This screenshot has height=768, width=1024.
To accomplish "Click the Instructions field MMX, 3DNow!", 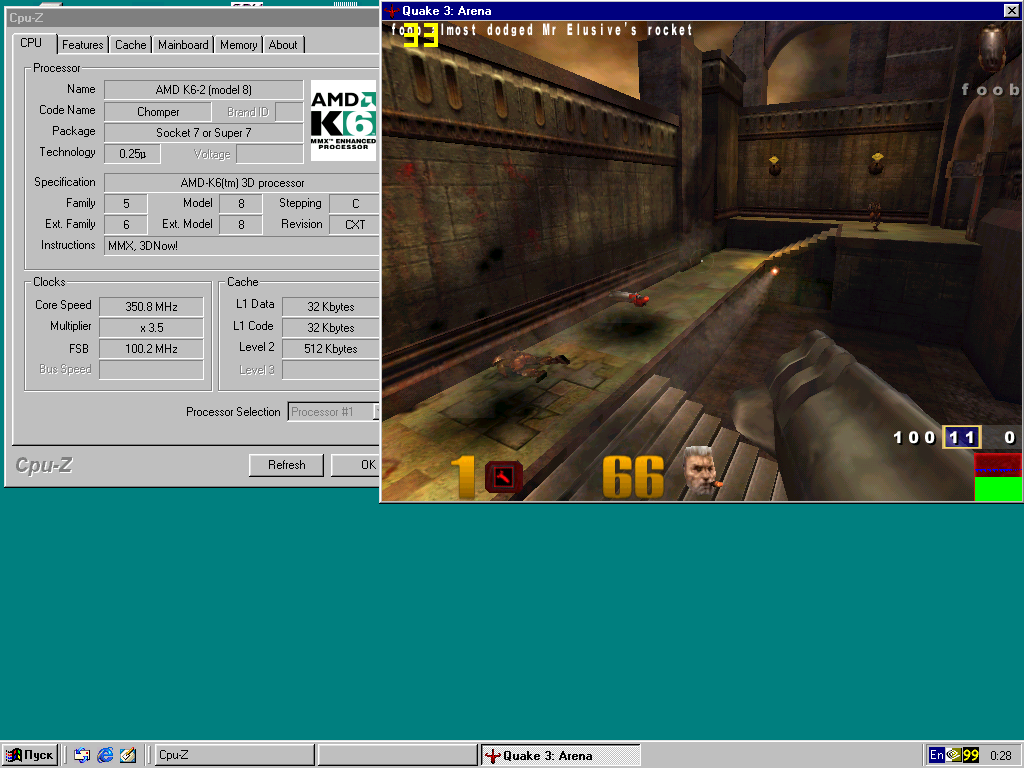I will (242, 246).
